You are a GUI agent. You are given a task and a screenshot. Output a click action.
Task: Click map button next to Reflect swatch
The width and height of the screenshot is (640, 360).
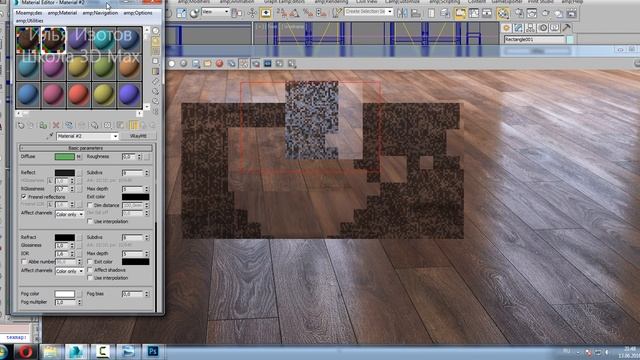pyautogui.click(x=79, y=173)
